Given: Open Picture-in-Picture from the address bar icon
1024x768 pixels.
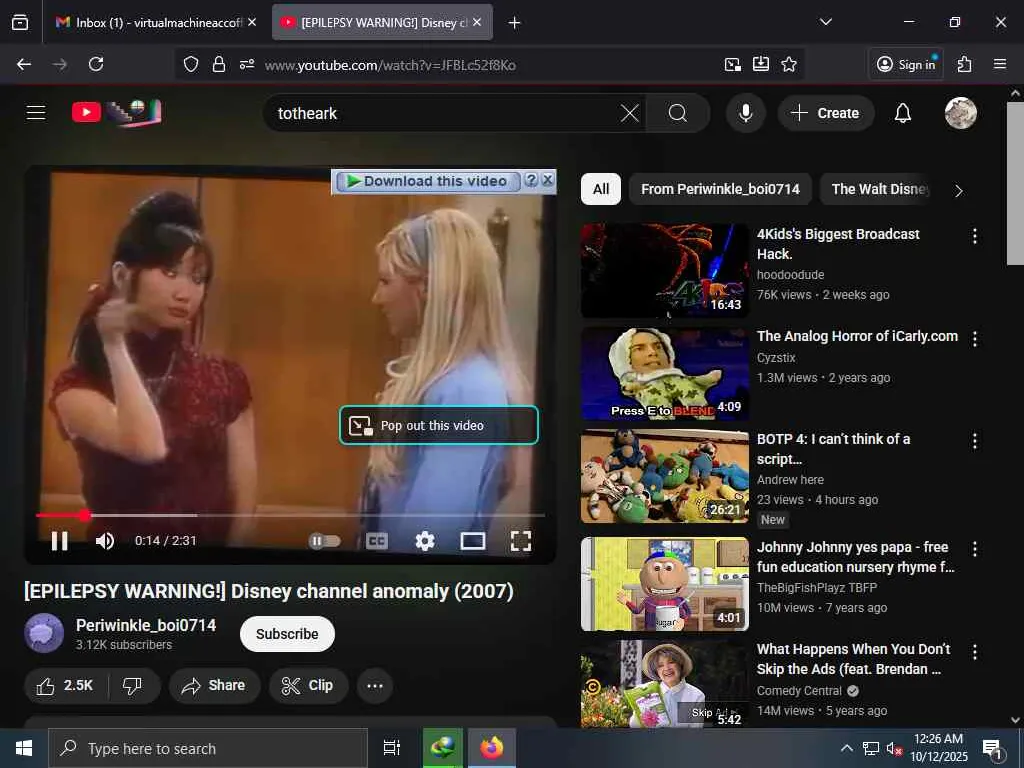Looking at the screenshot, I should click(x=733, y=64).
